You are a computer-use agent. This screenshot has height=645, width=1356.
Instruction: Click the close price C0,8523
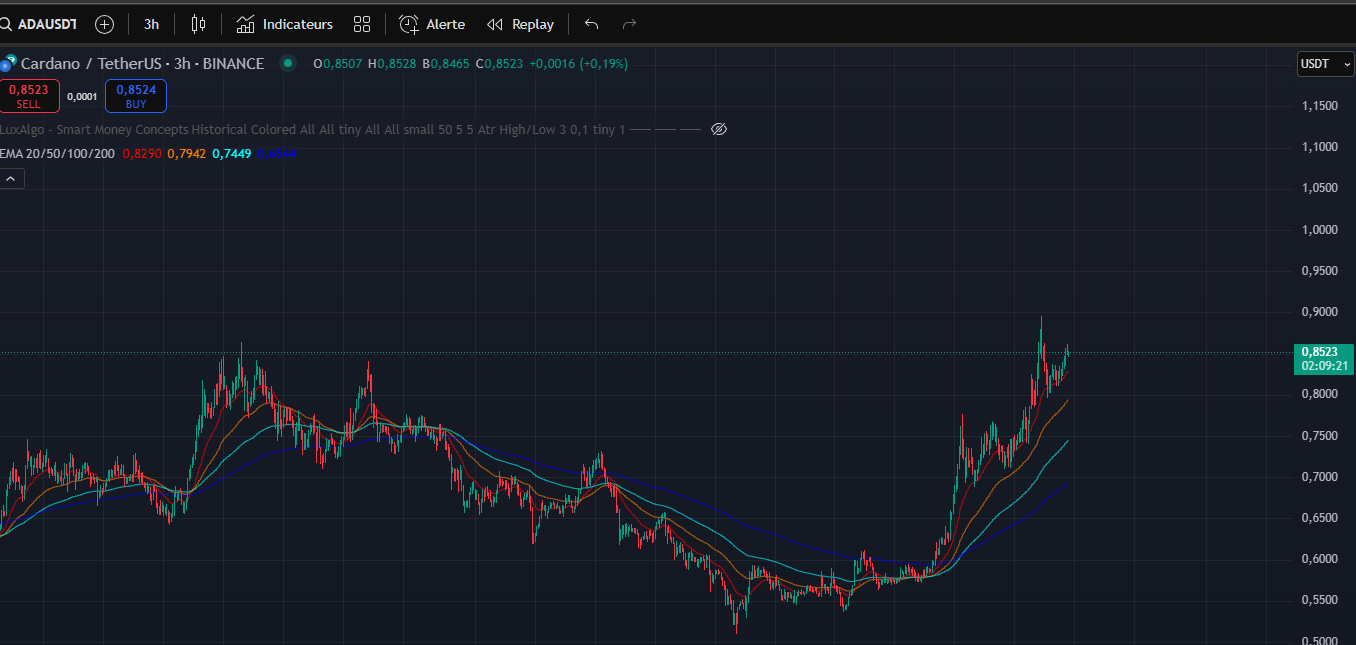coord(499,63)
